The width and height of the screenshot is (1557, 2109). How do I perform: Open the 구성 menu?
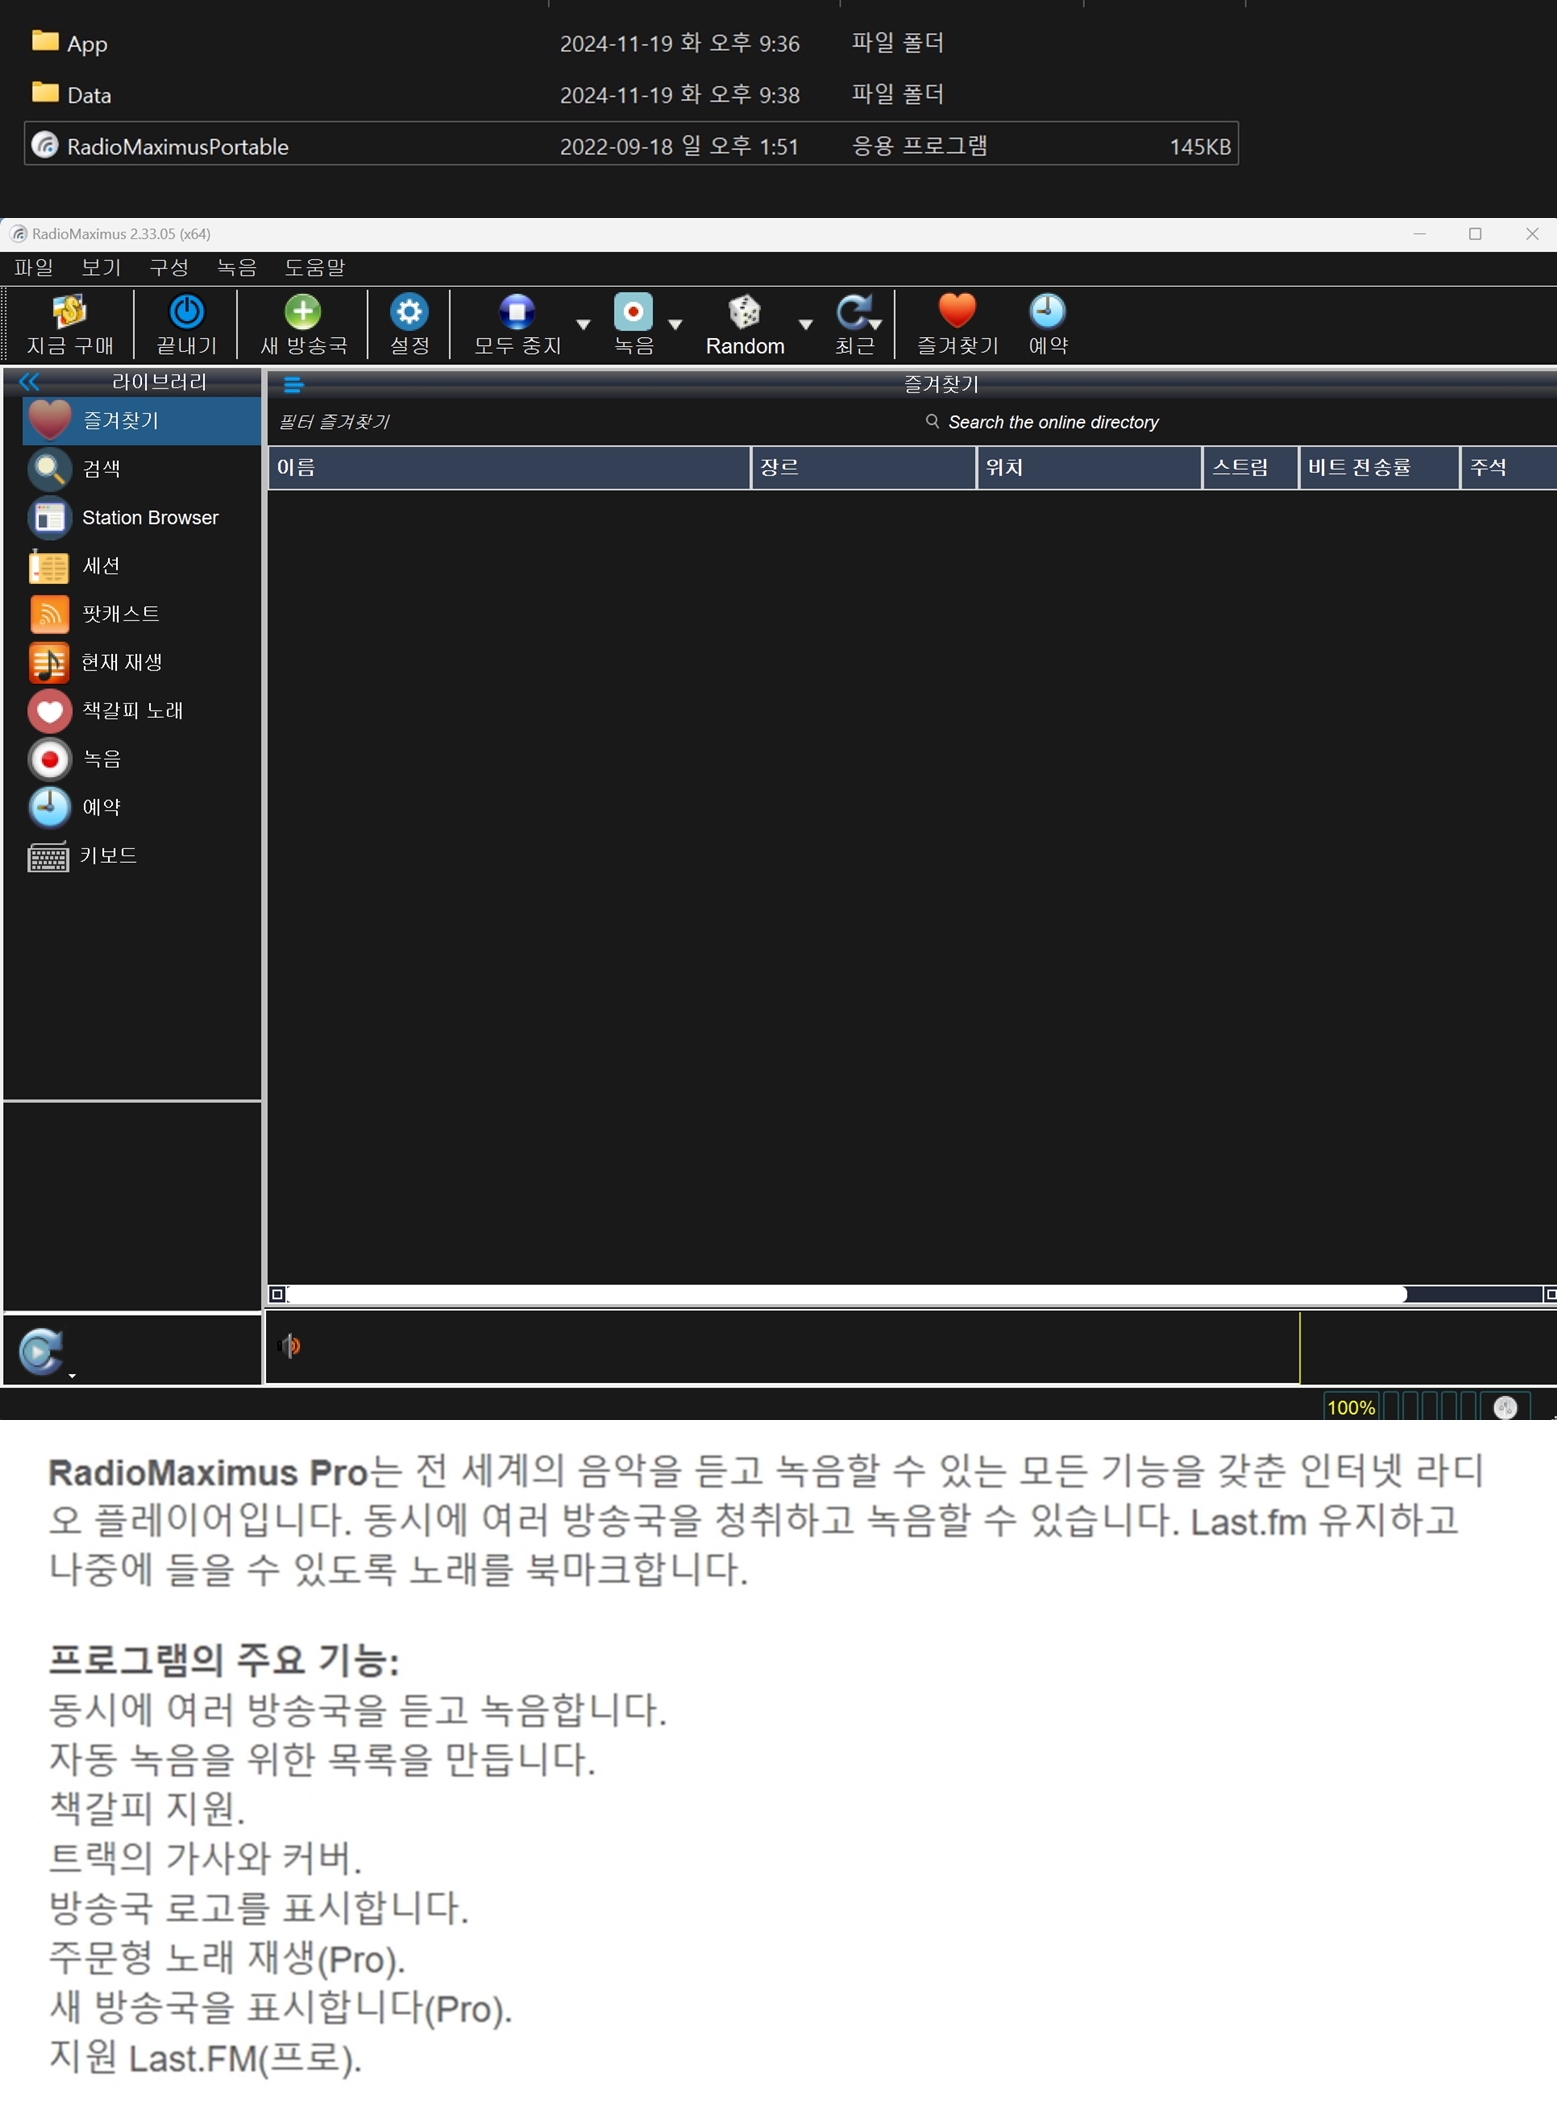[169, 267]
